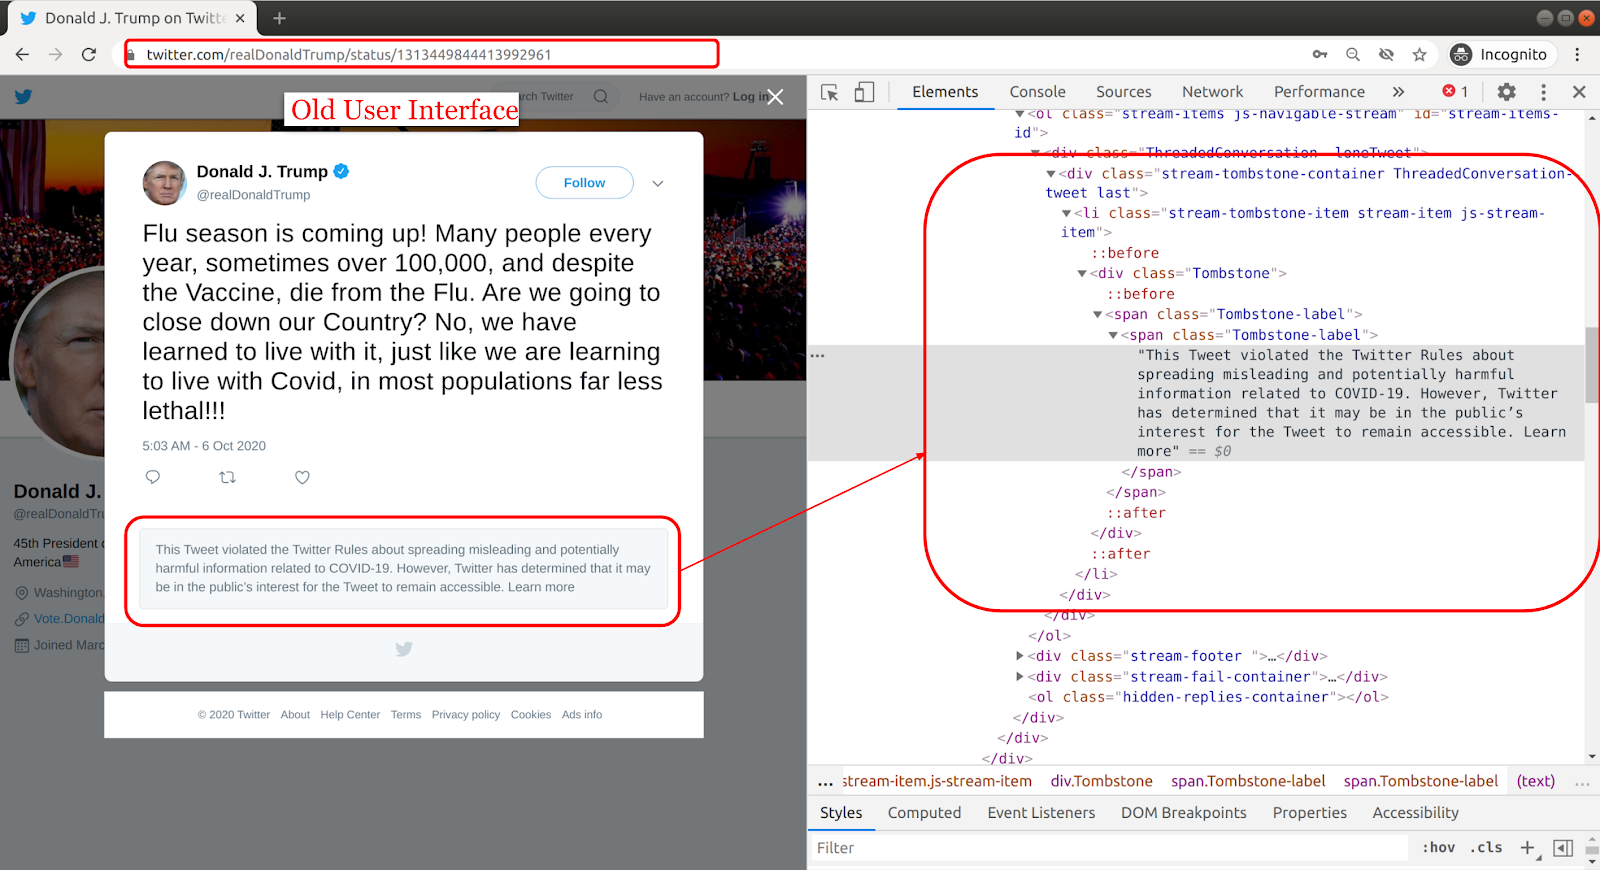Expand the stream-fail-container div node
The height and width of the screenshot is (870, 1600).
click(1020, 677)
